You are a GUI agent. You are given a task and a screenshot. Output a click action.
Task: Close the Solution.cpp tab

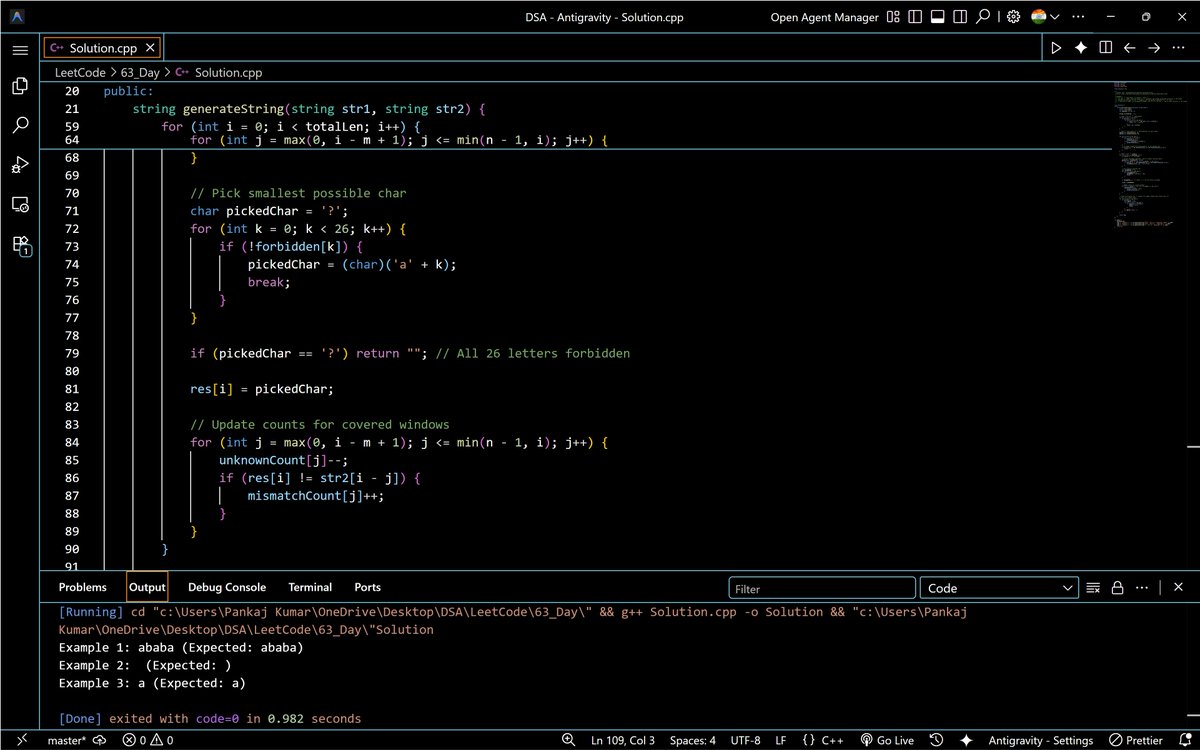[x=149, y=48]
